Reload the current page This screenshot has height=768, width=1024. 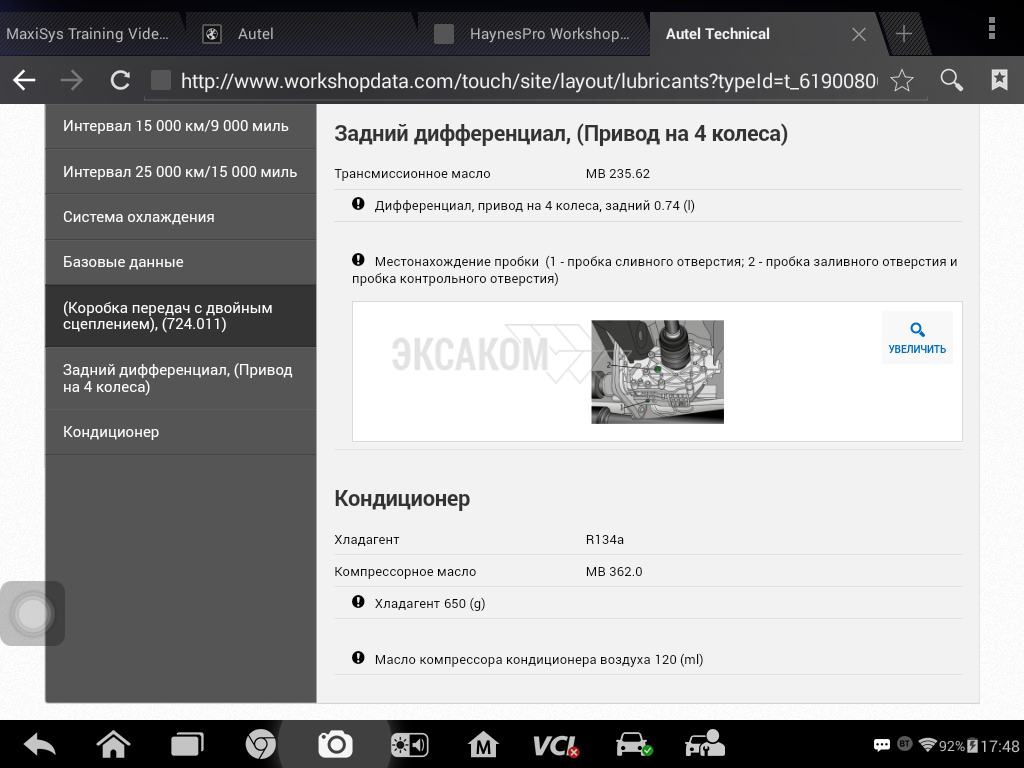coord(120,81)
